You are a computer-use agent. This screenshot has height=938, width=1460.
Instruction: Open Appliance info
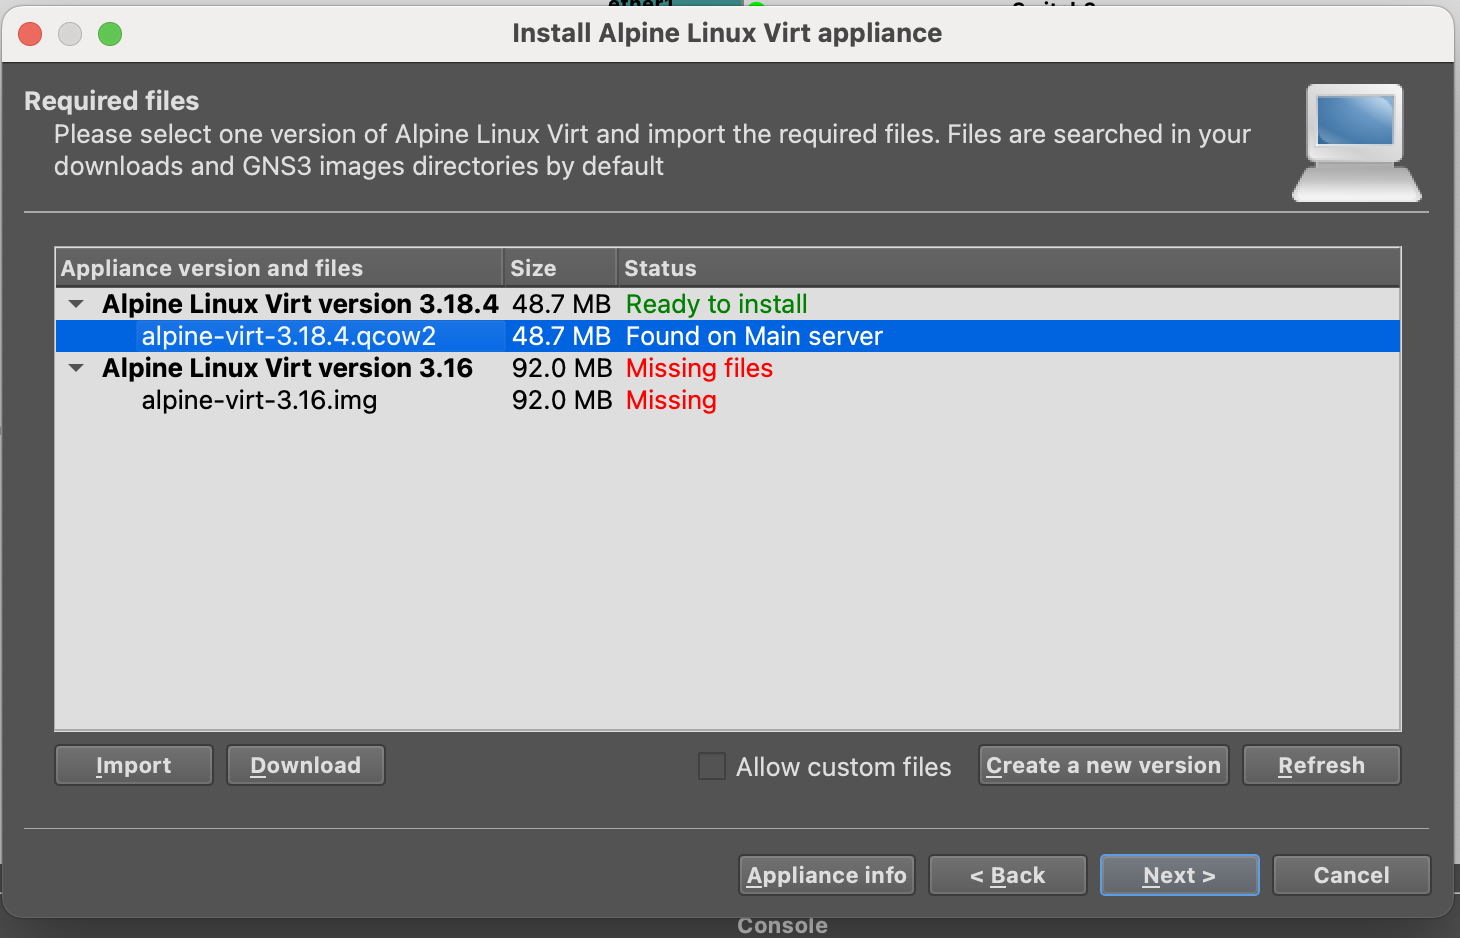pos(826,875)
